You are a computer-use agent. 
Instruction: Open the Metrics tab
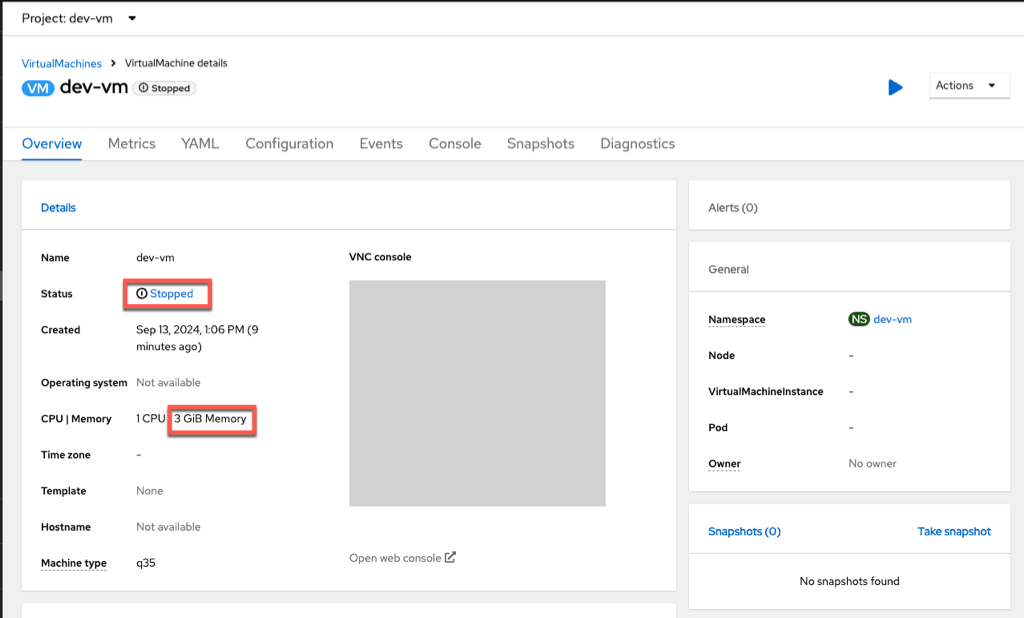(x=131, y=143)
